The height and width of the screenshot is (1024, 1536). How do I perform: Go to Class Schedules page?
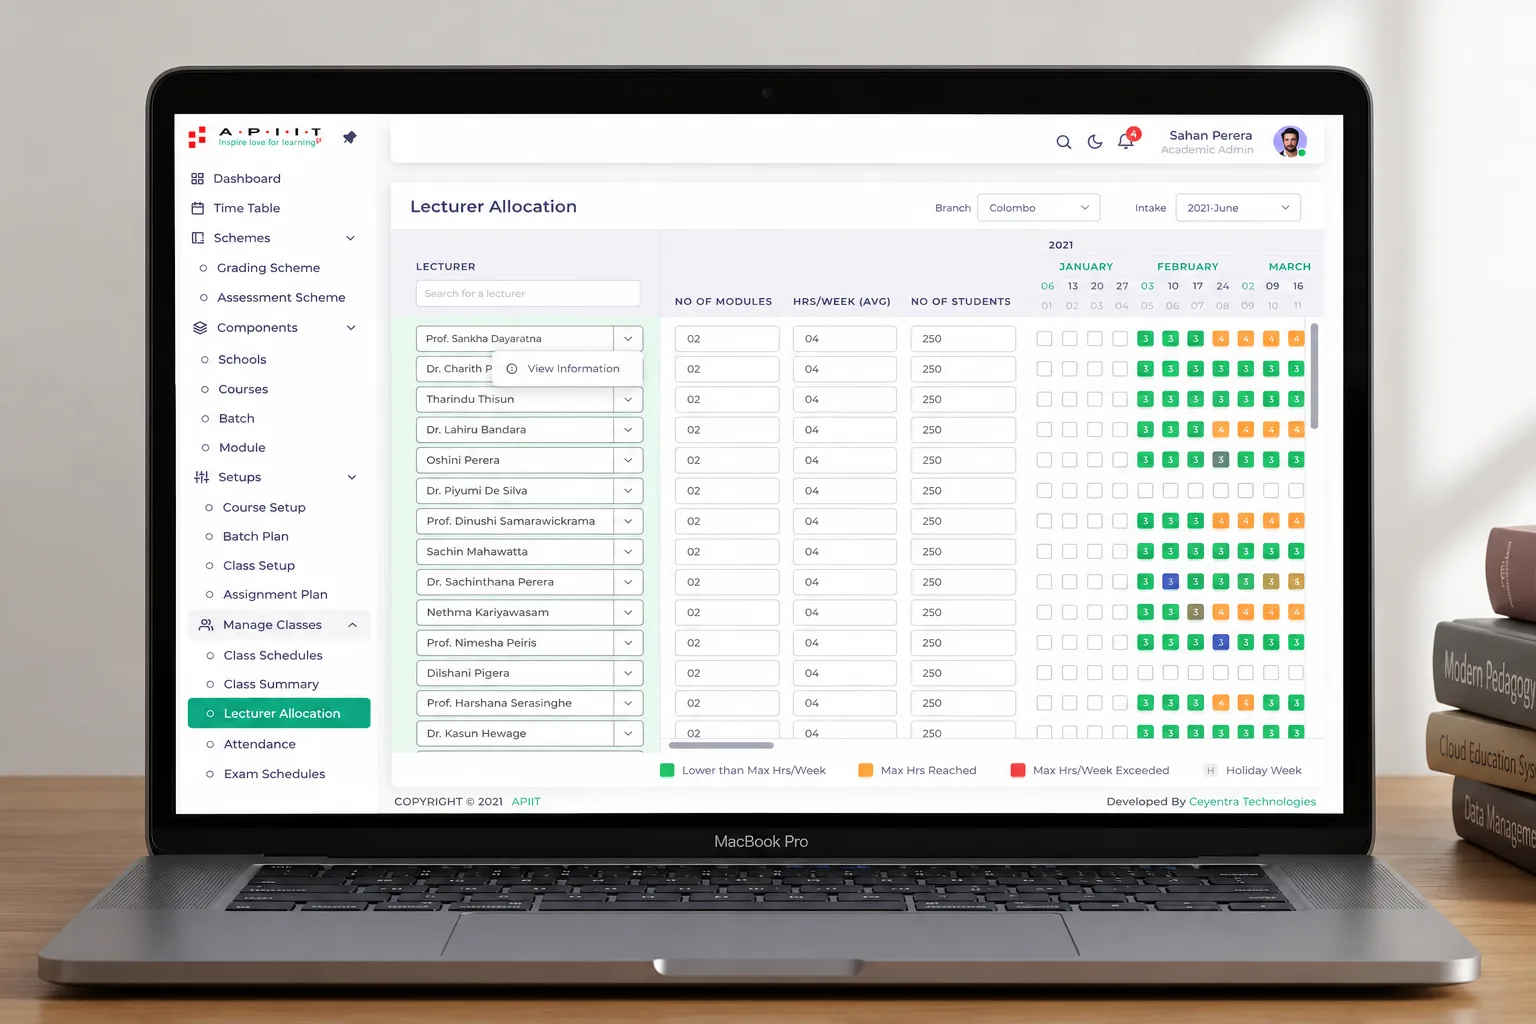(273, 655)
